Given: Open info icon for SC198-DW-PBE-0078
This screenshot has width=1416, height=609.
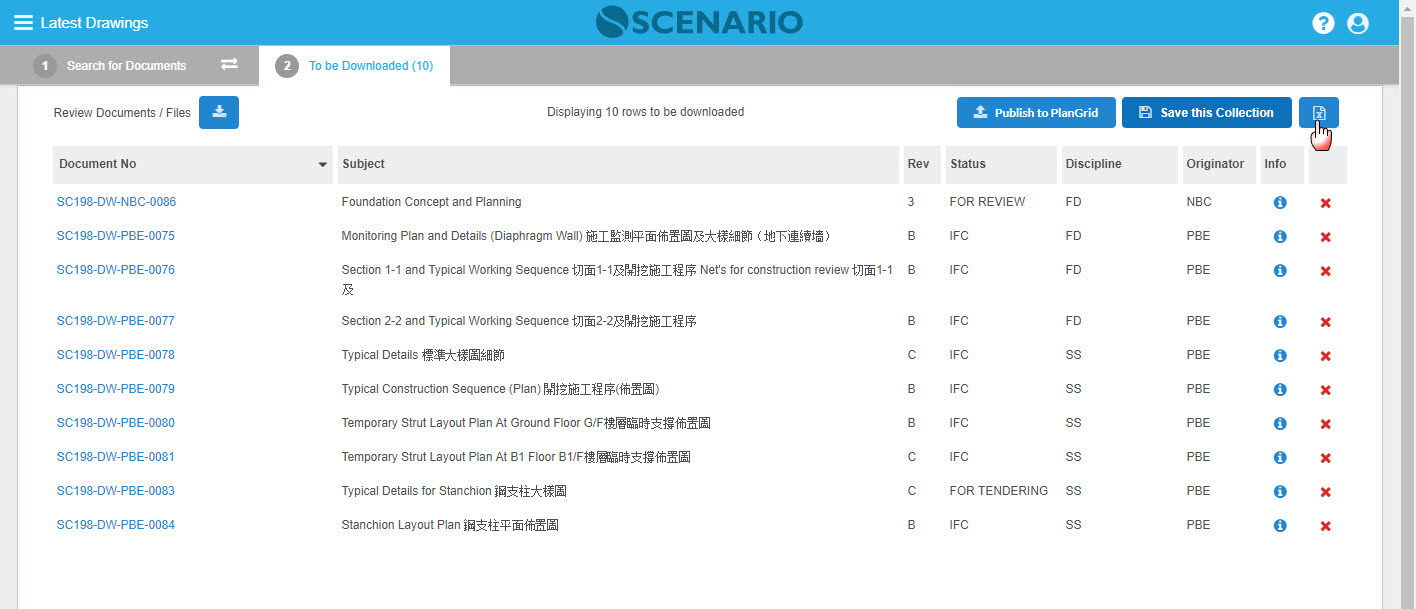Looking at the screenshot, I should pos(1279,356).
